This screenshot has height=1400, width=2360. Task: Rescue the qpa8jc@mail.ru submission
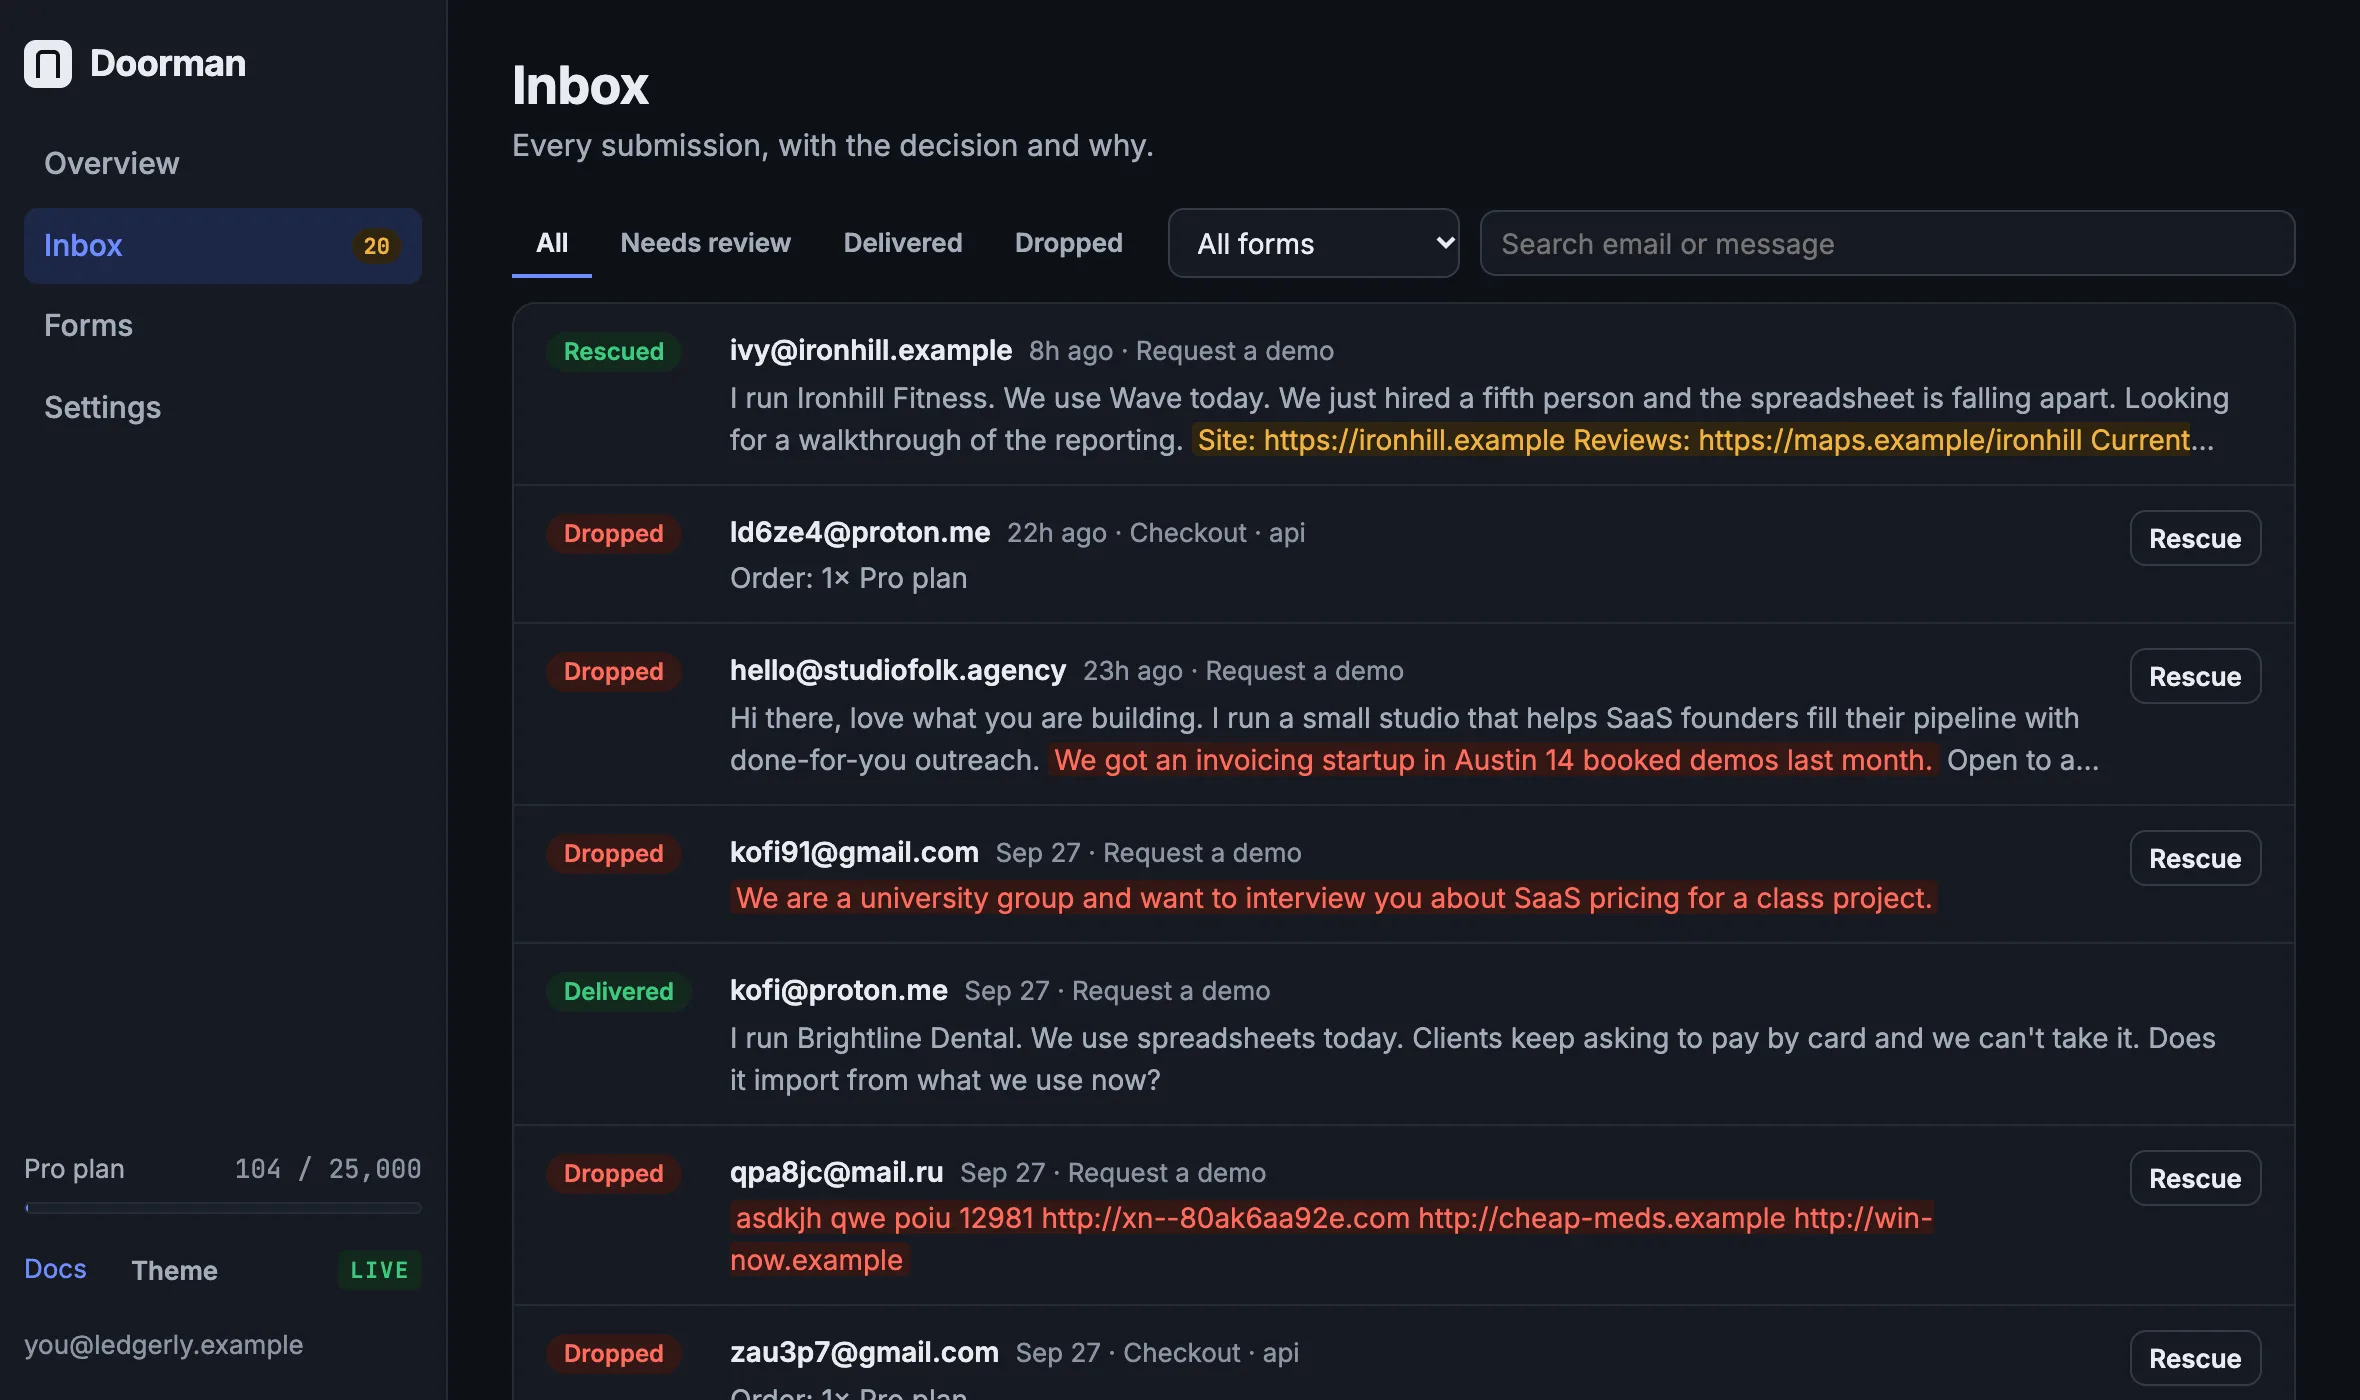point(2195,1178)
